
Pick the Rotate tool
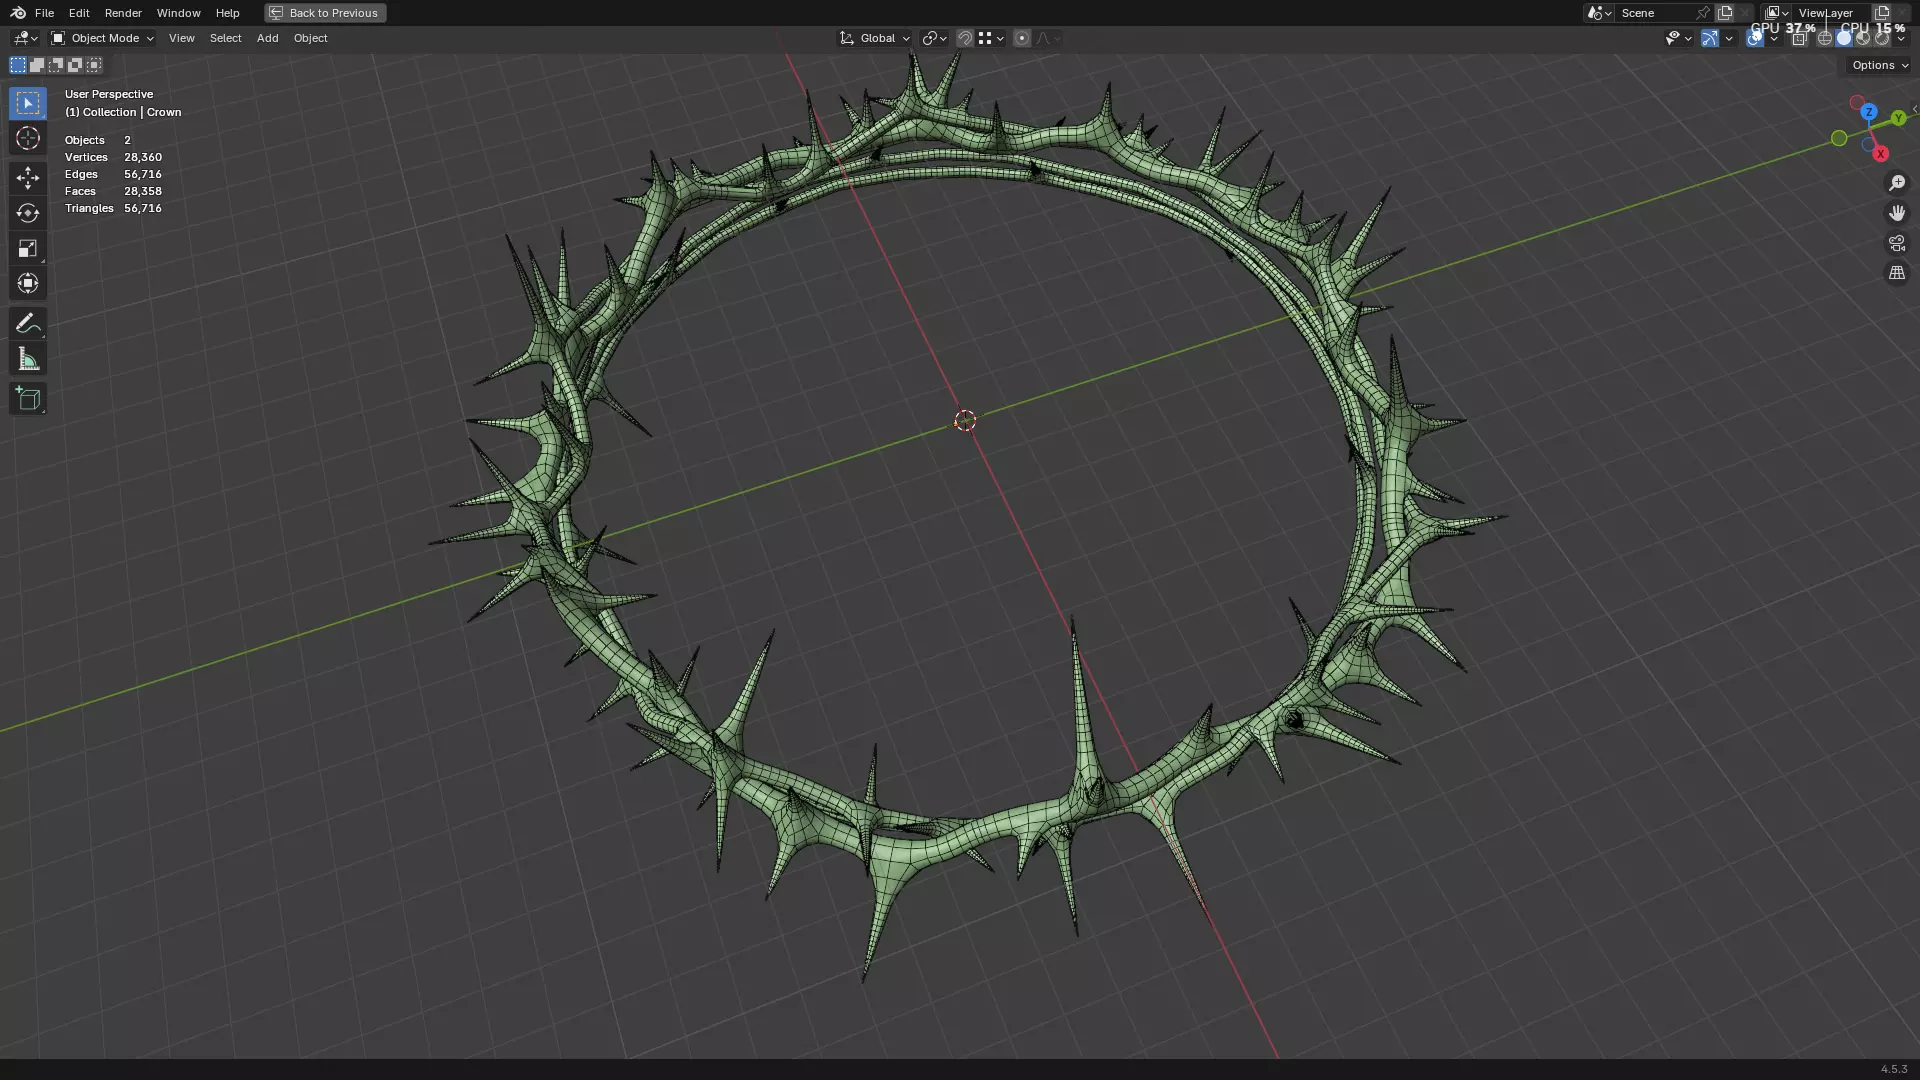(x=28, y=213)
